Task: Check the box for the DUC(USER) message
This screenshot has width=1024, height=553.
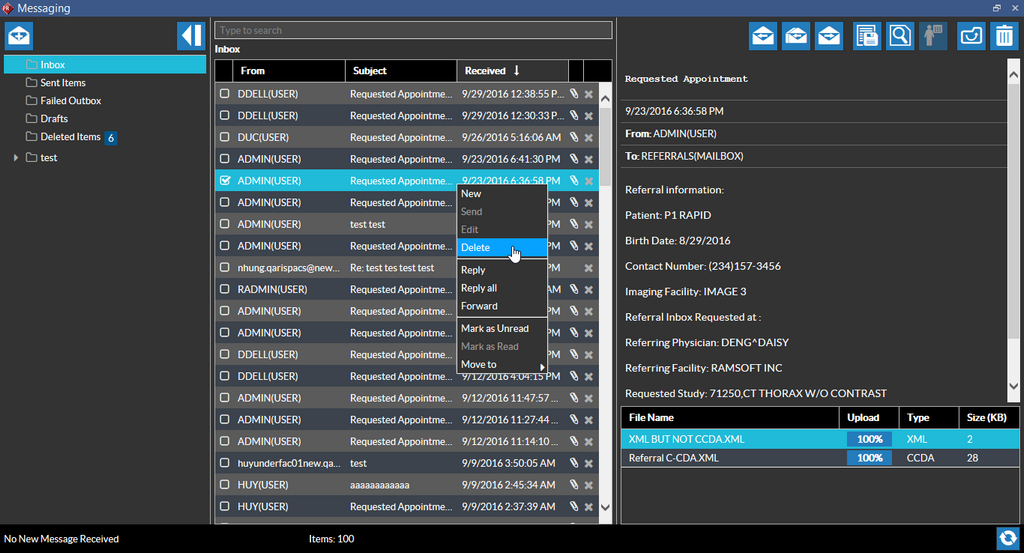Action: tap(225, 137)
